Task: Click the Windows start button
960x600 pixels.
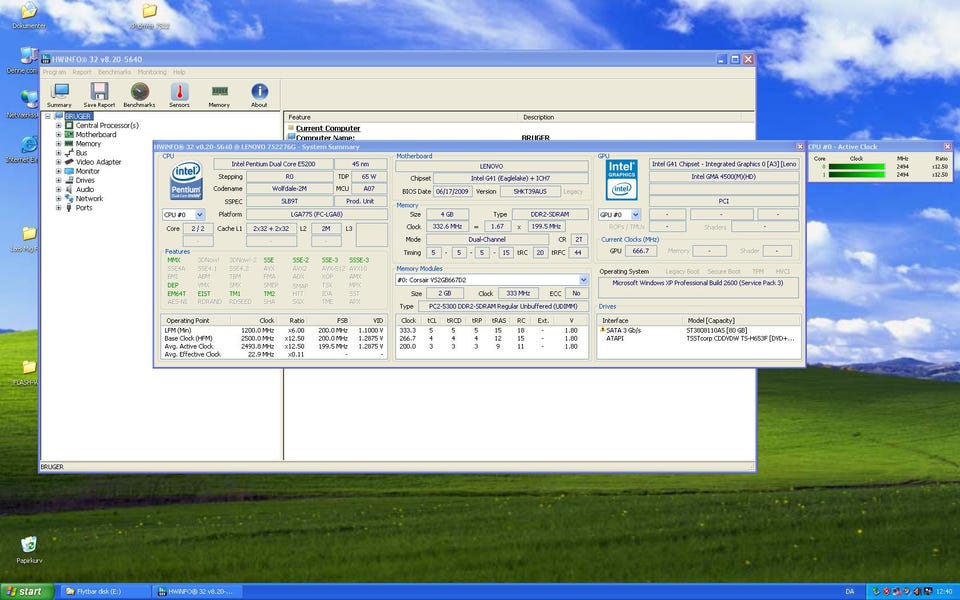Action: pyautogui.click(x=27, y=591)
